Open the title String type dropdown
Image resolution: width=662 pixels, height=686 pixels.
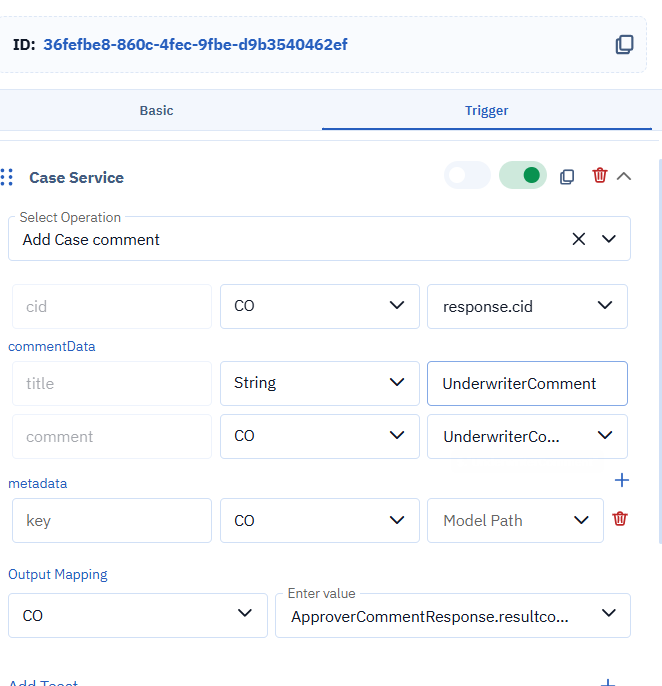click(x=320, y=383)
